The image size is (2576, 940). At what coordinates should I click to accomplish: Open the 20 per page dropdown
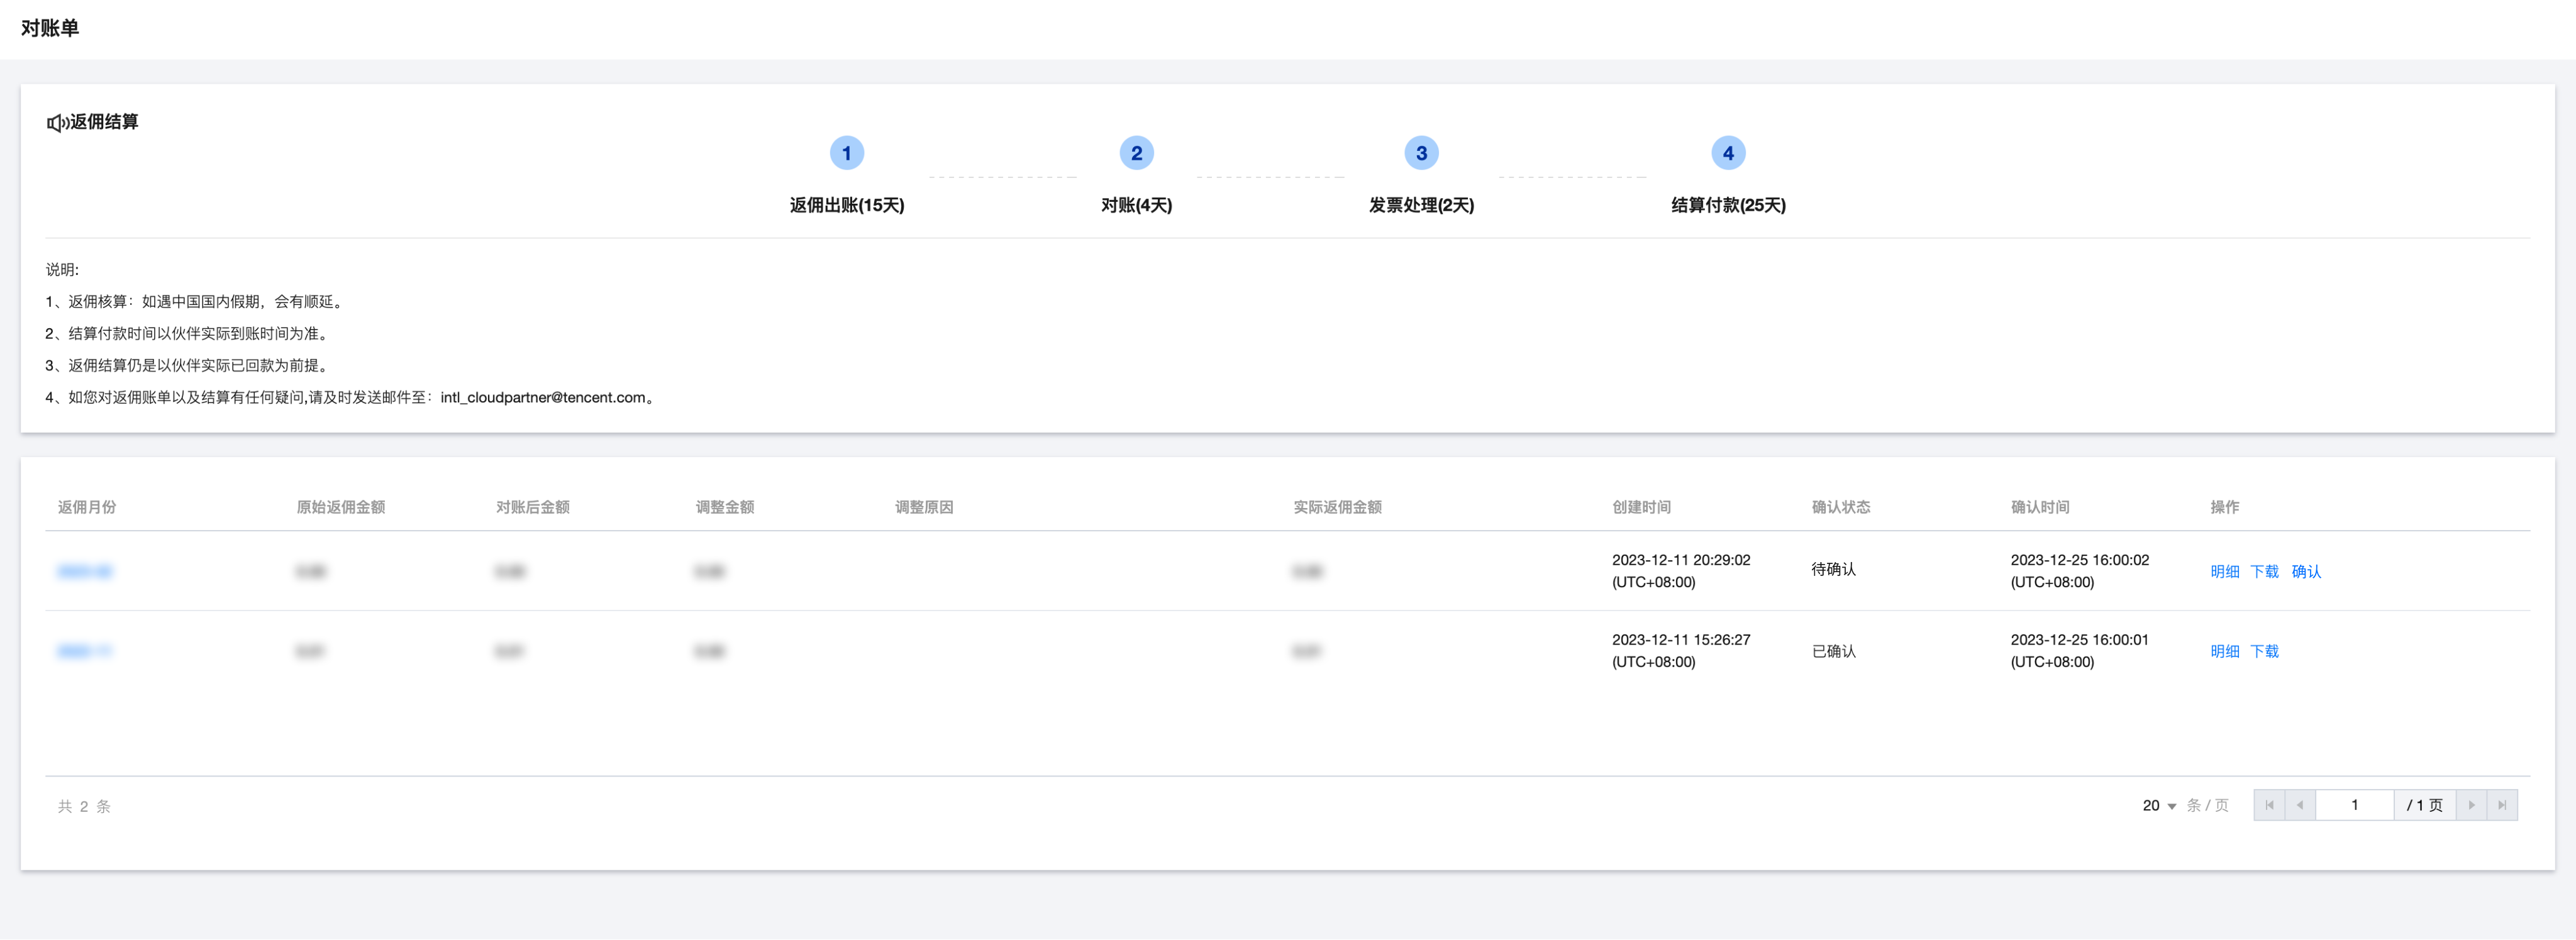pos(2159,806)
